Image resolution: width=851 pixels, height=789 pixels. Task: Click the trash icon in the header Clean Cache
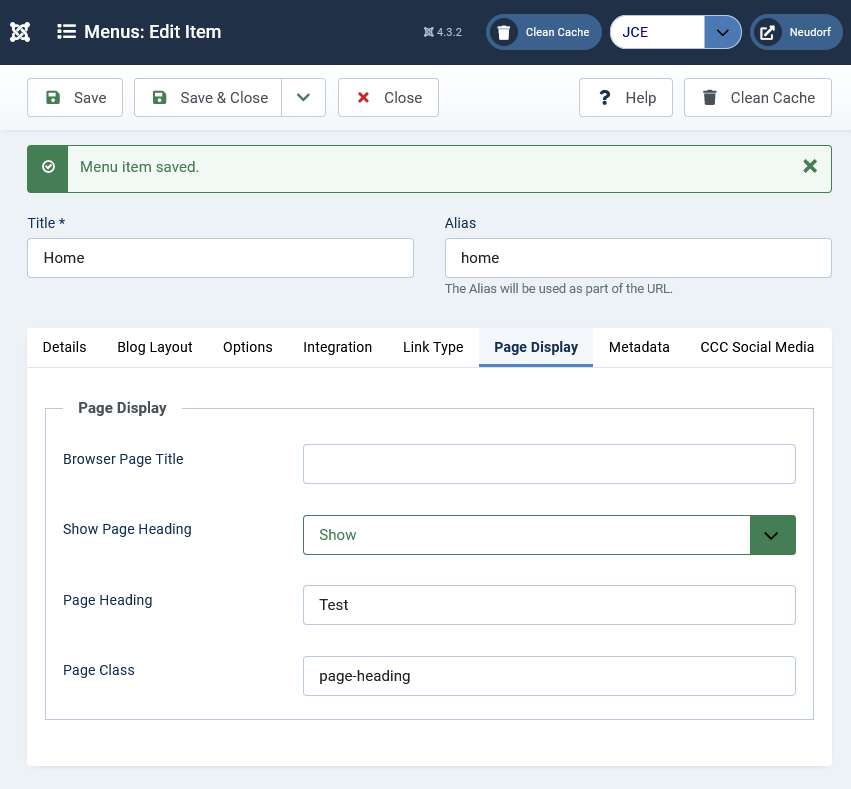click(x=504, y=32)
